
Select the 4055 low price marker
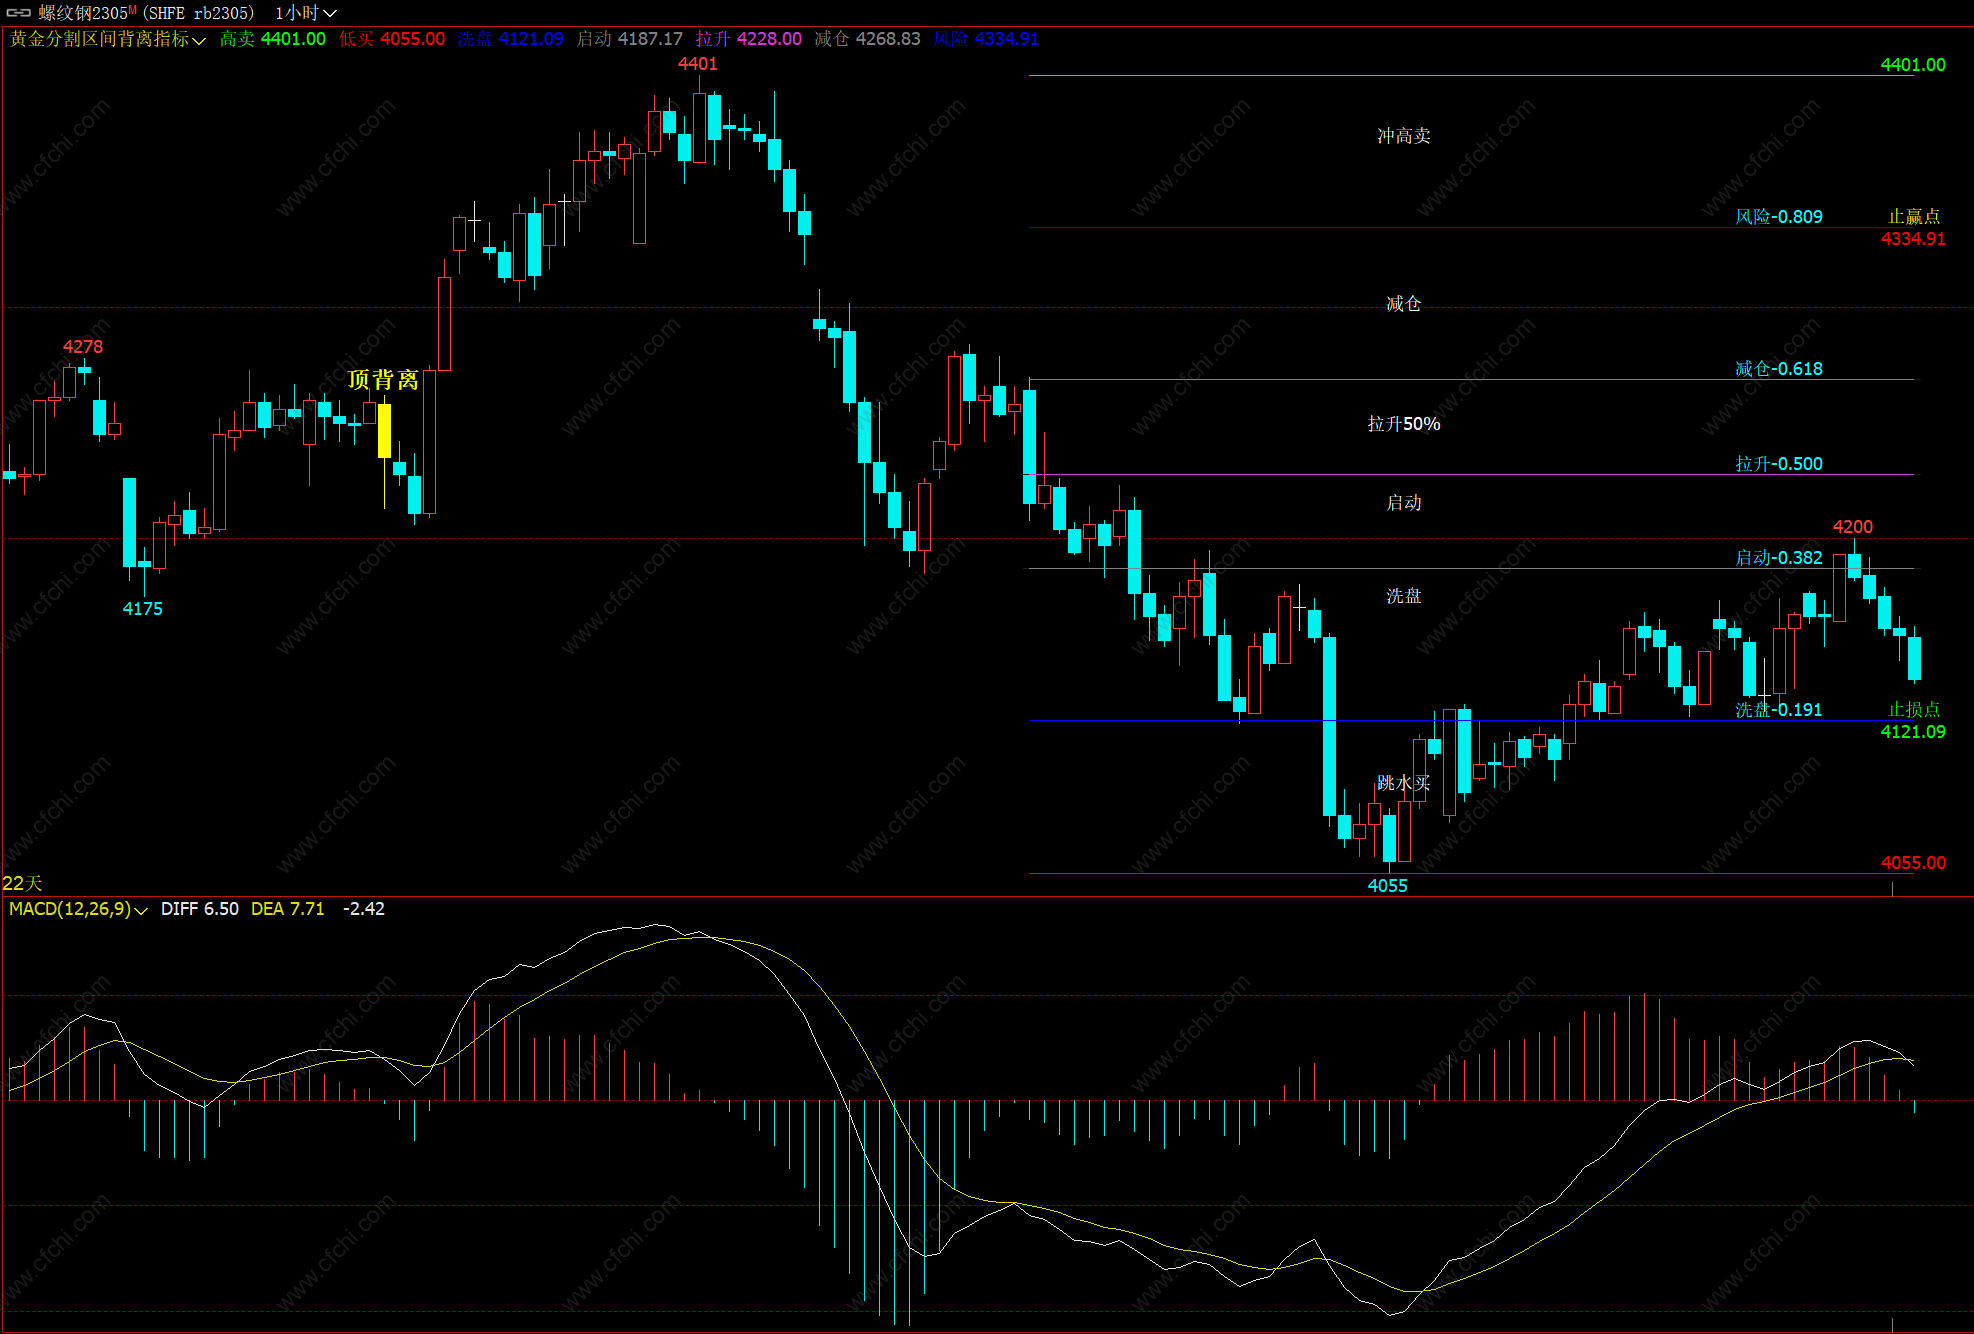pos(1387,886)
